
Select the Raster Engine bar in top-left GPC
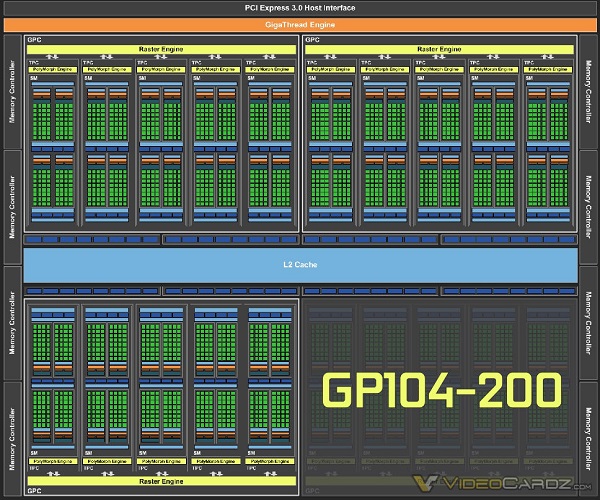coord(161,49)
